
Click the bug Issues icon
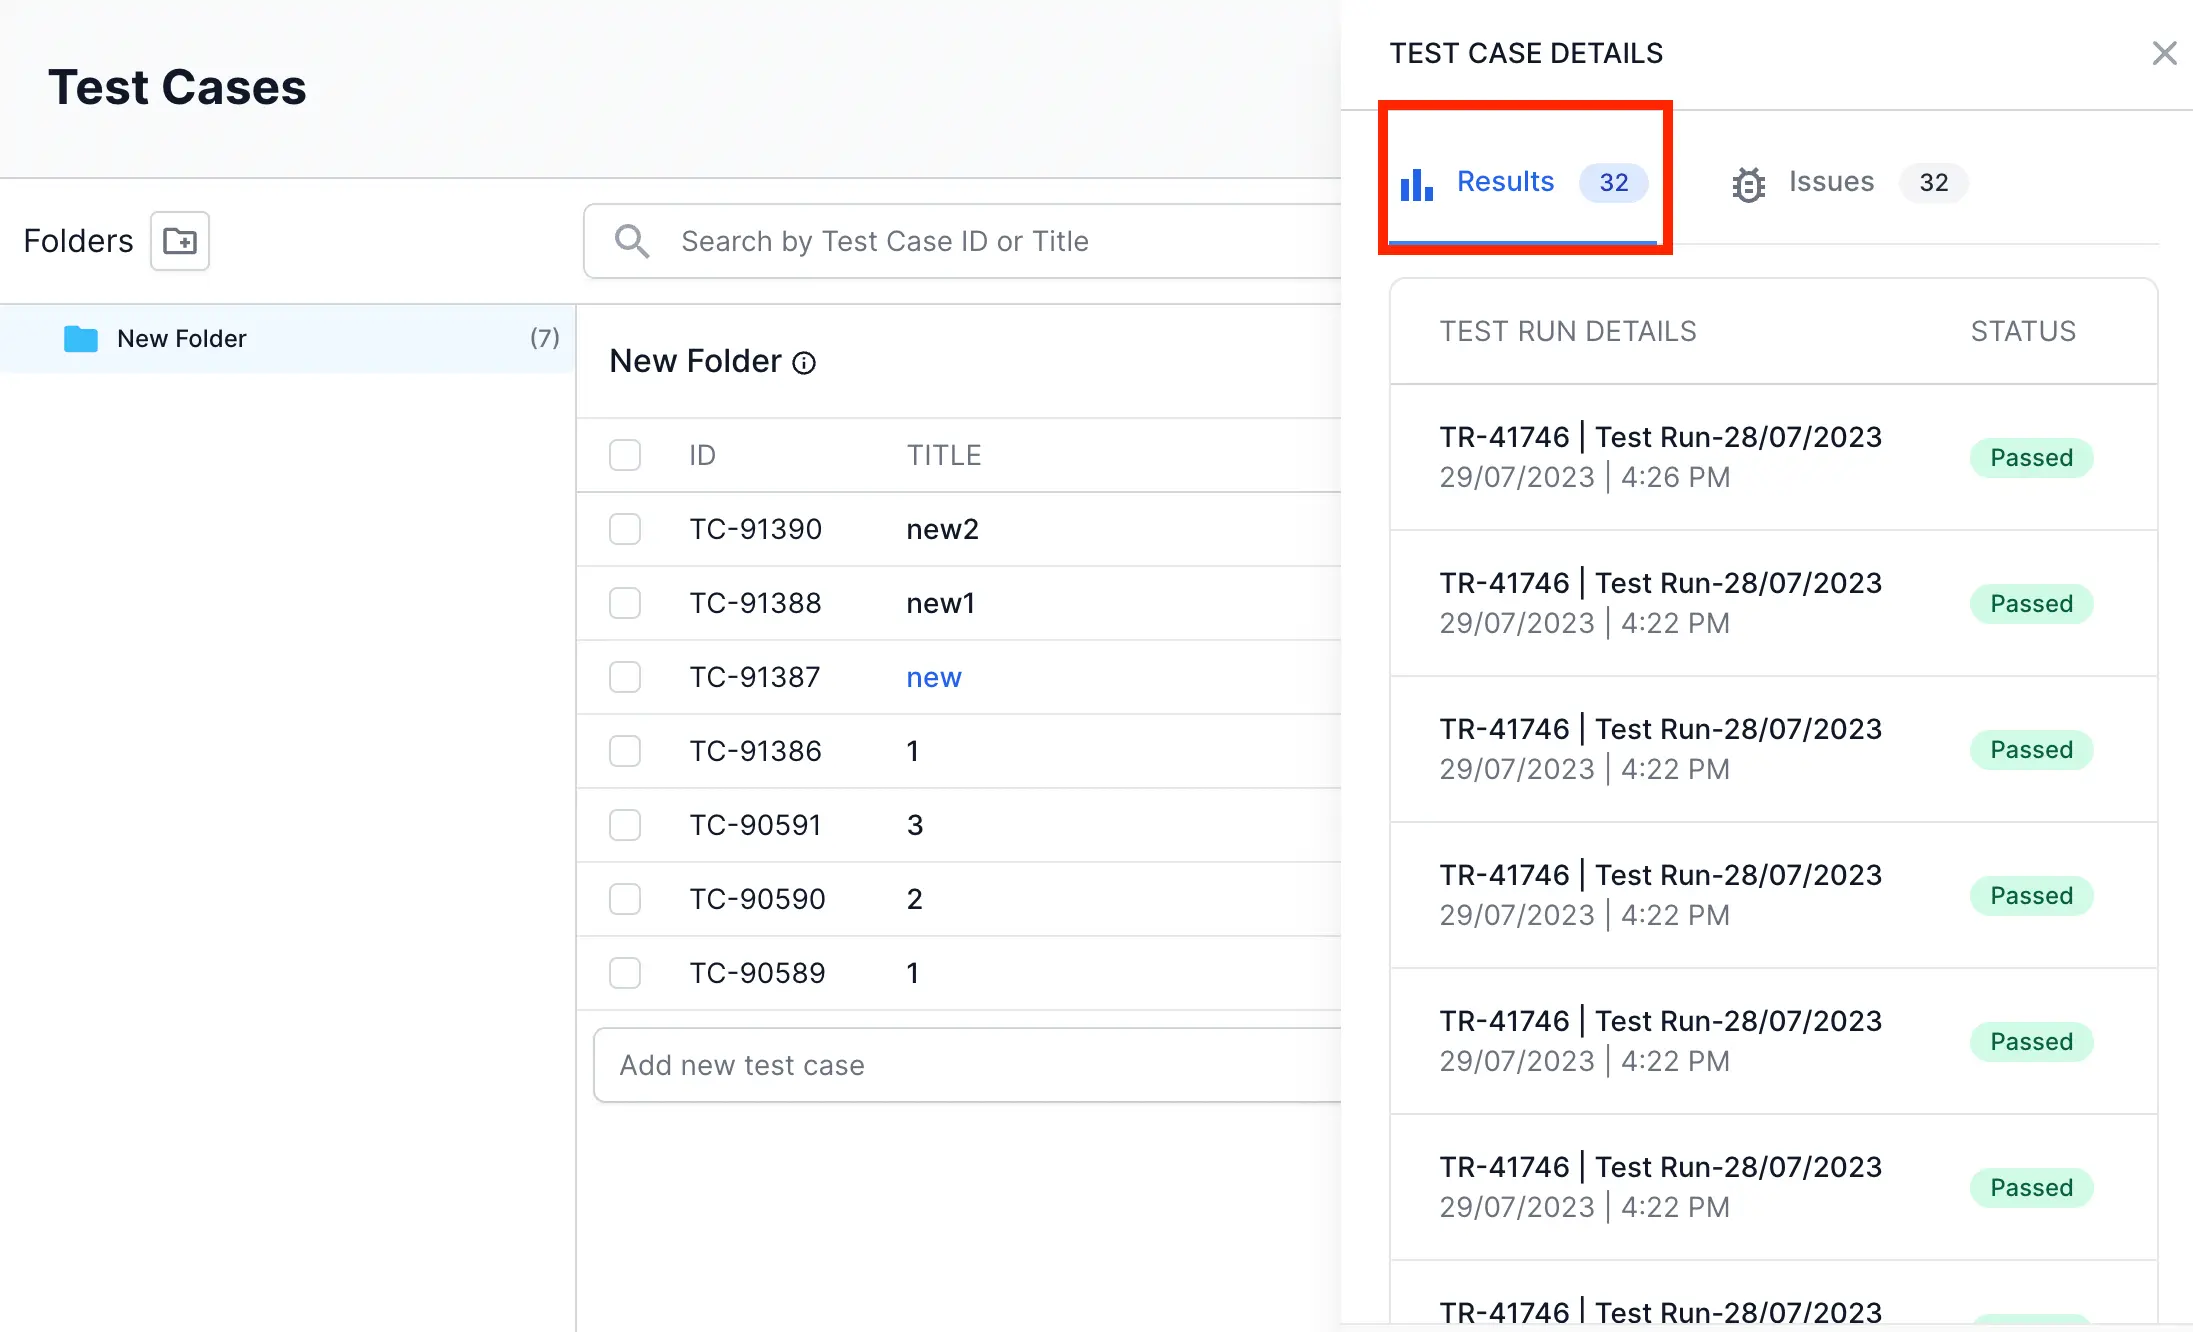coord(1748,184)
